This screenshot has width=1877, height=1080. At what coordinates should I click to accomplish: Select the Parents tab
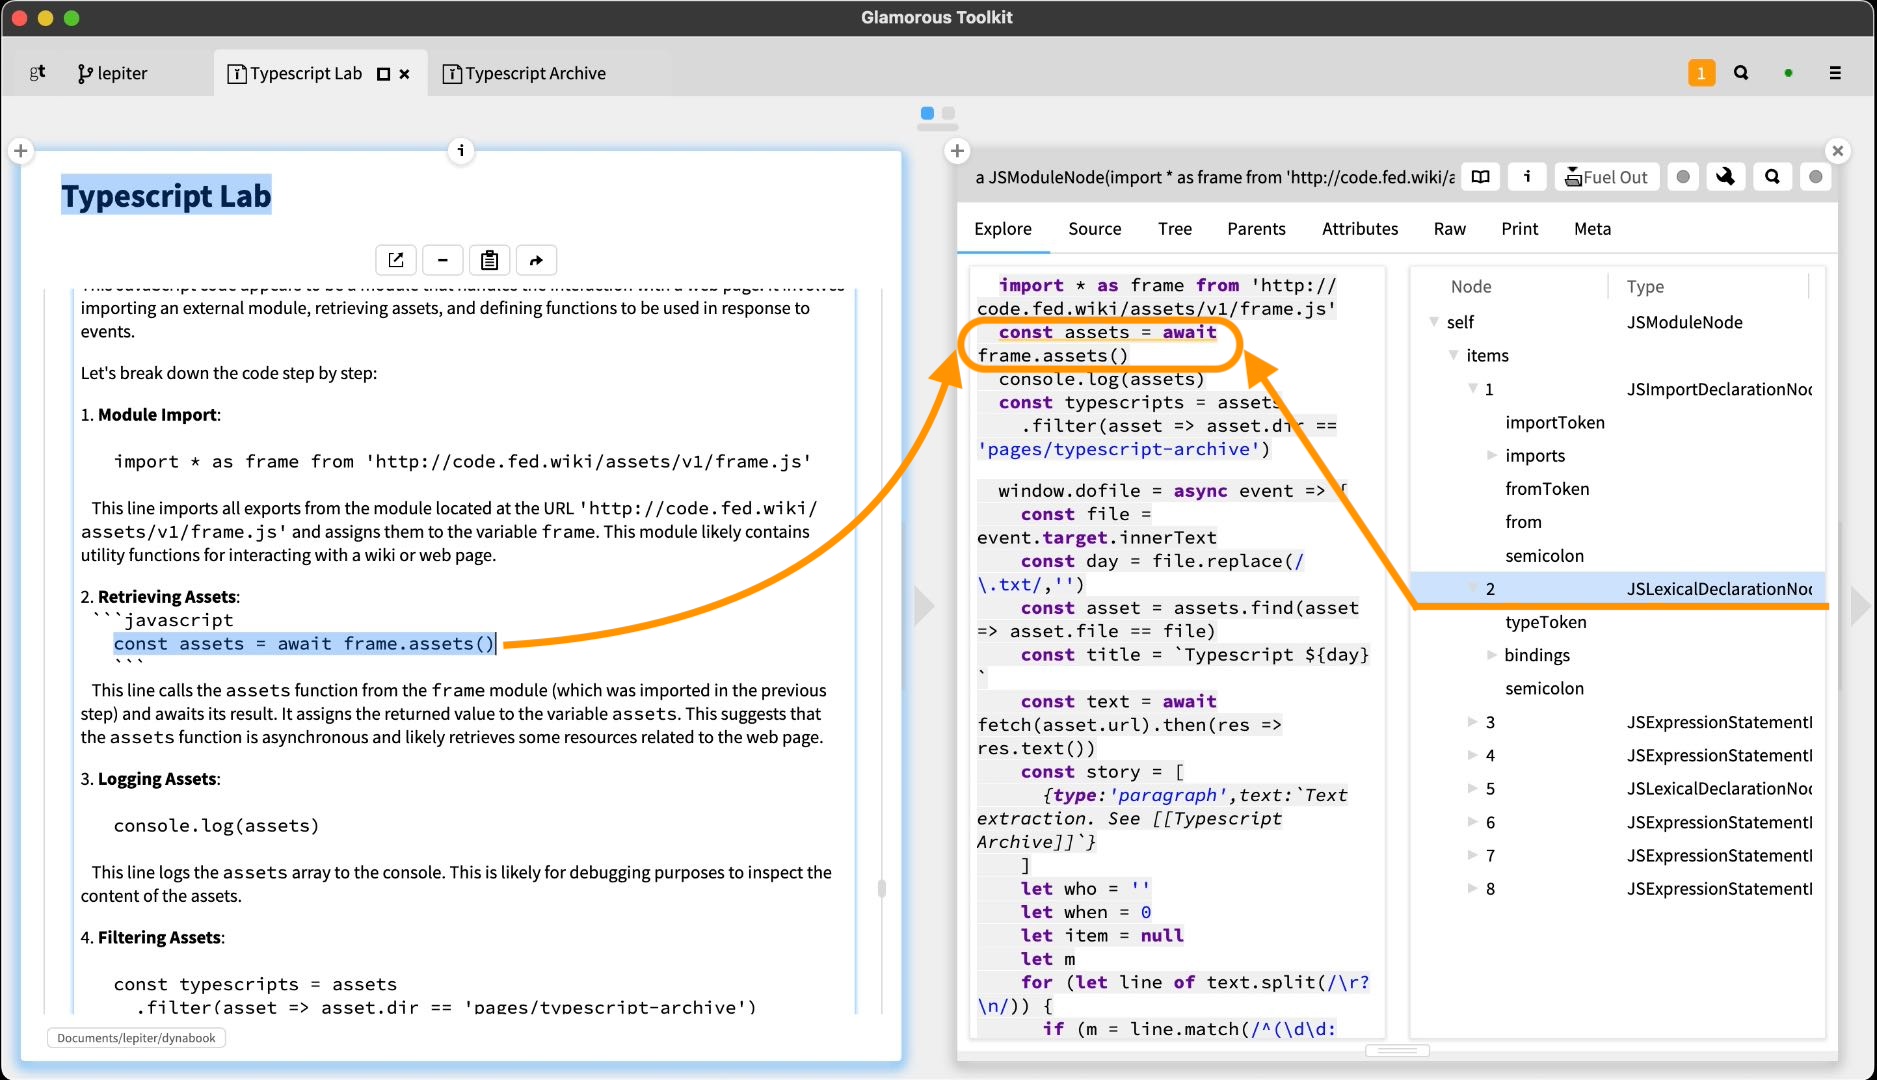click(1256, 229)
